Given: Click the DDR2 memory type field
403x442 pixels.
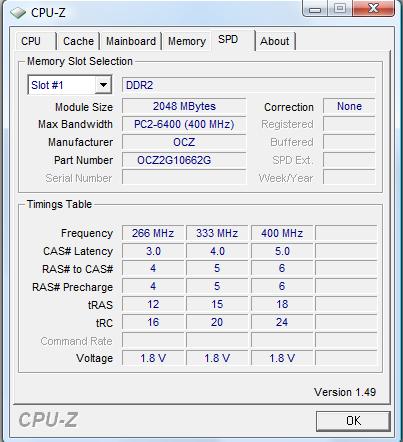Looking at the screenshot, I should [x=249, y=85].
